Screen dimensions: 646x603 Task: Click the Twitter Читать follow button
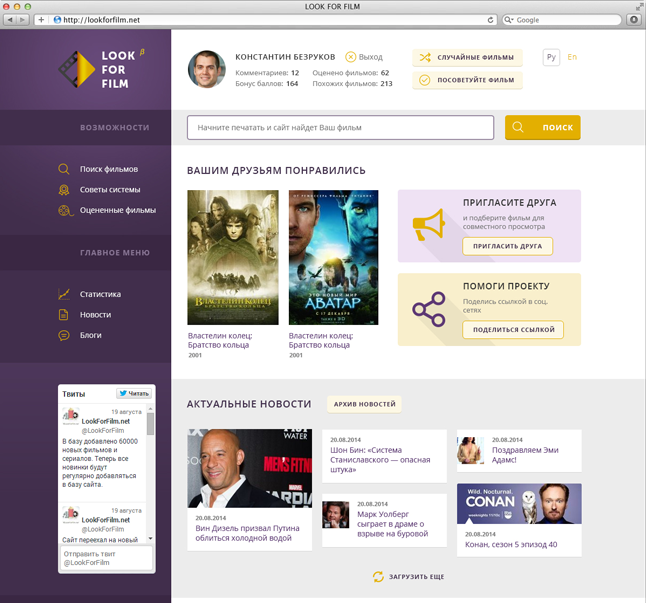click(x=134, y=393)
